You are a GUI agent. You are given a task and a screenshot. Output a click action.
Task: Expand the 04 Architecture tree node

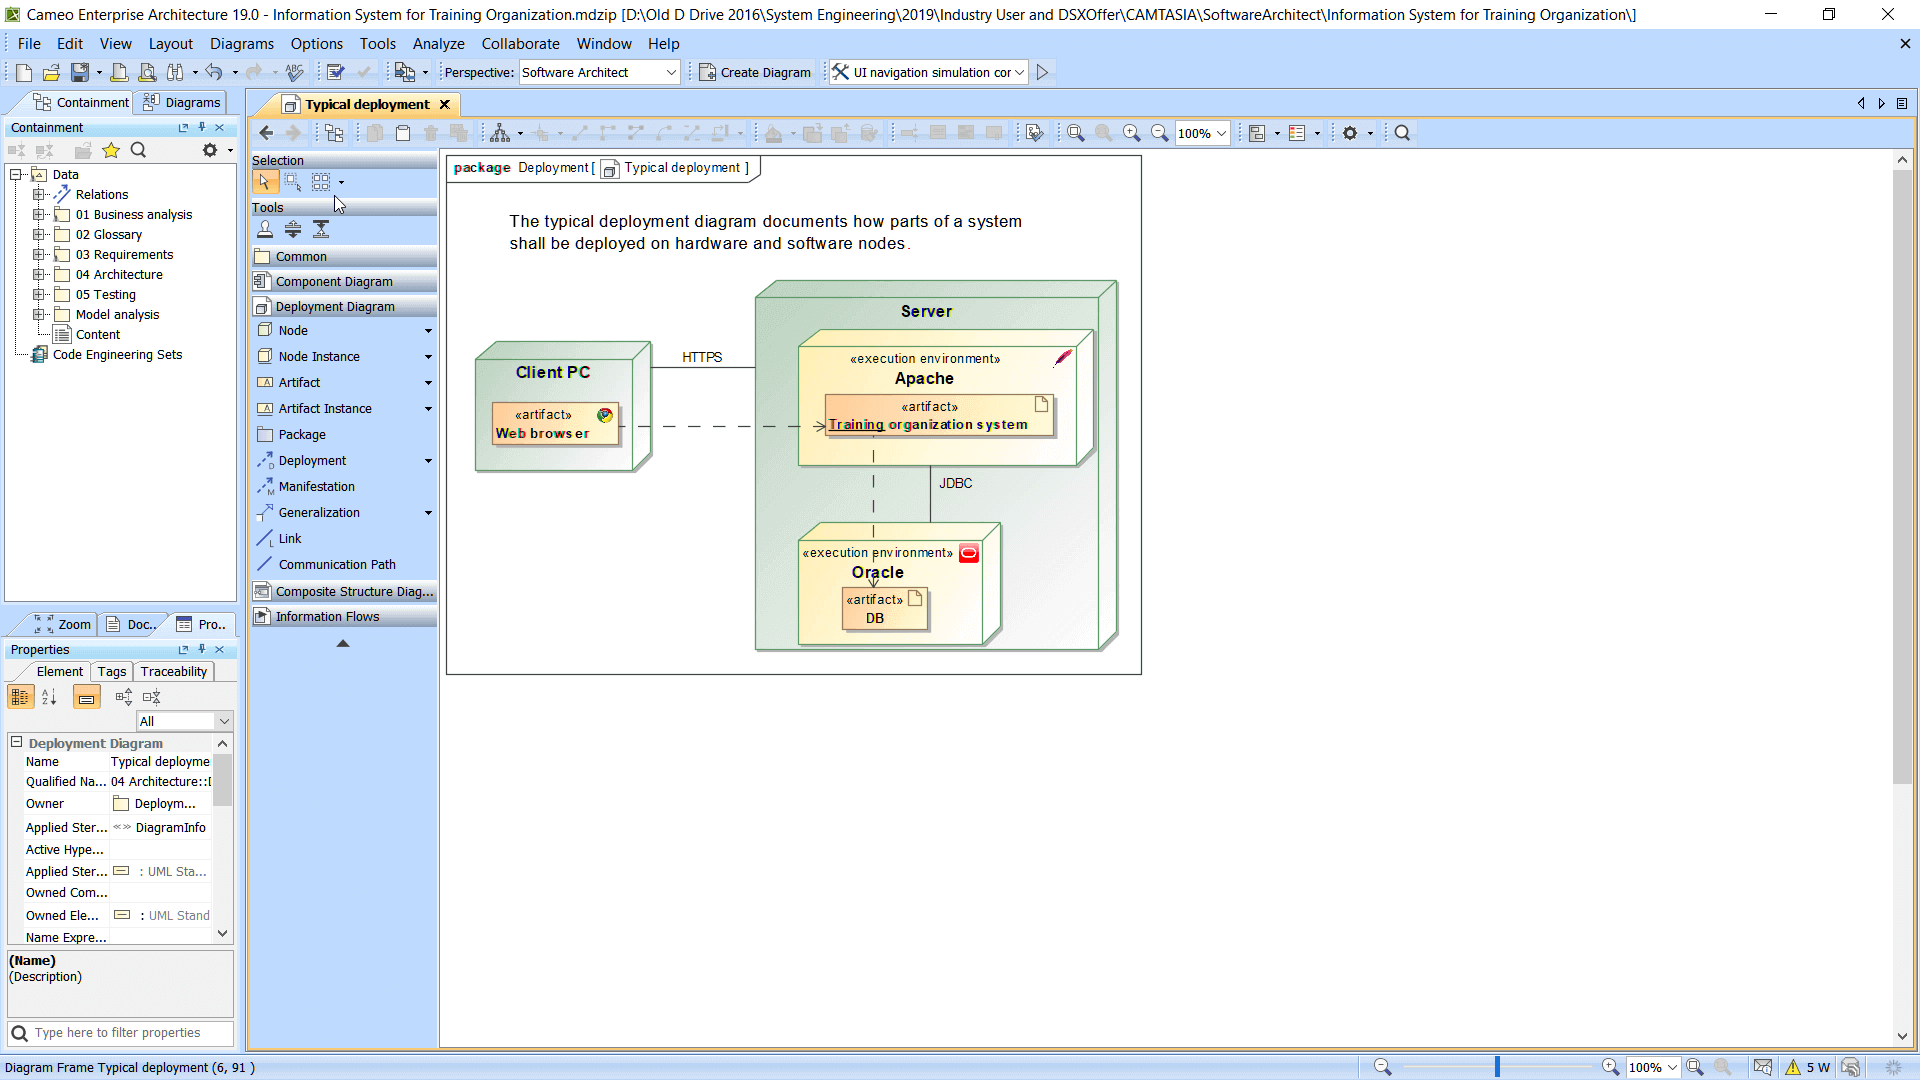(39, 274)
